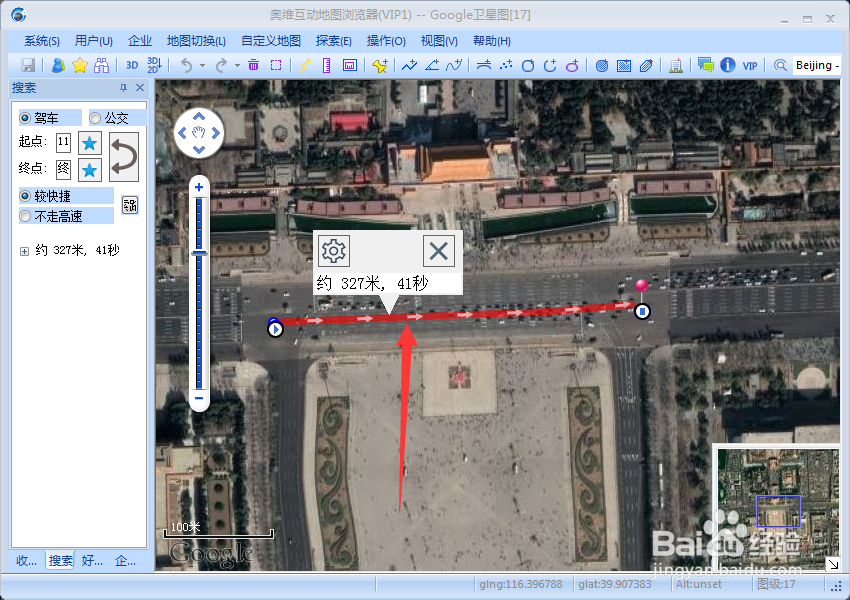Switch to the 企... bottom tab
The height and width of the screenshot is (600, 850).
[125, 560]
